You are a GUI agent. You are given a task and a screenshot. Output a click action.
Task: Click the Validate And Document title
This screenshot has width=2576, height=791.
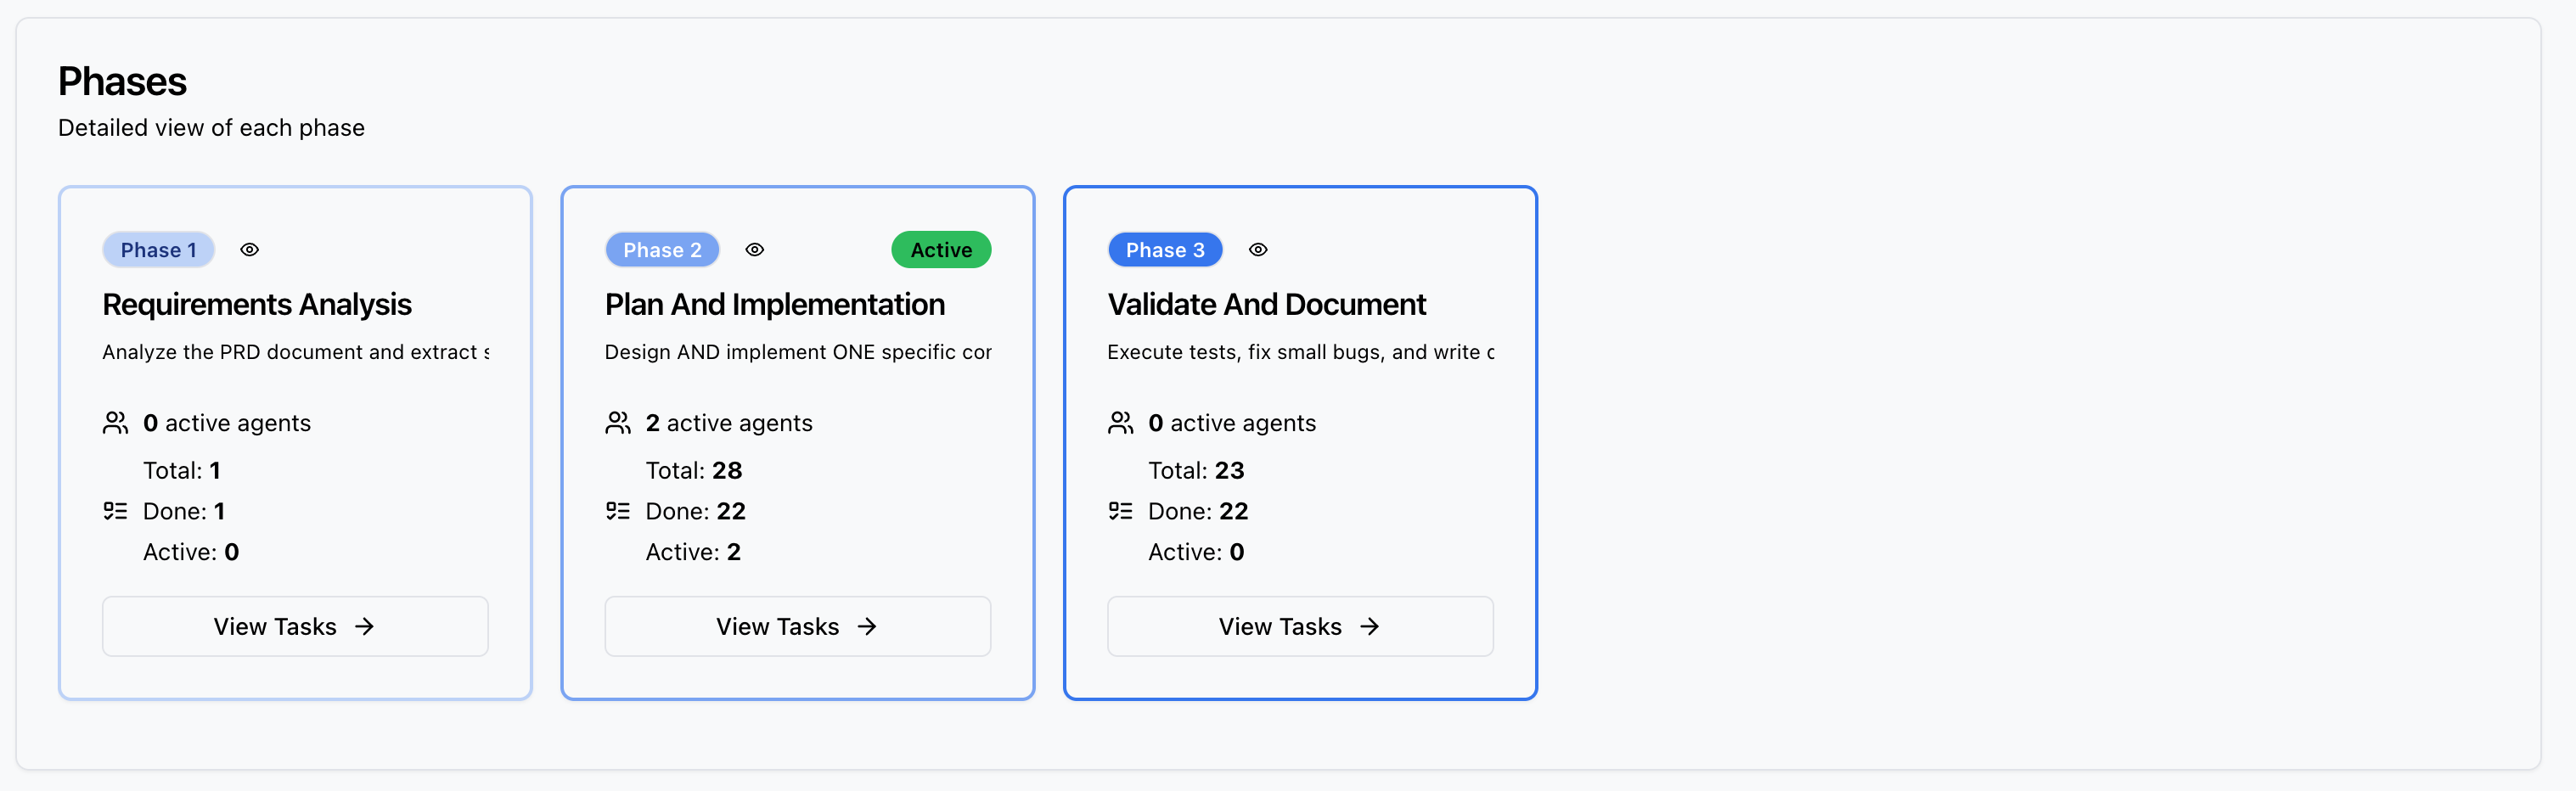[1266, 304]
